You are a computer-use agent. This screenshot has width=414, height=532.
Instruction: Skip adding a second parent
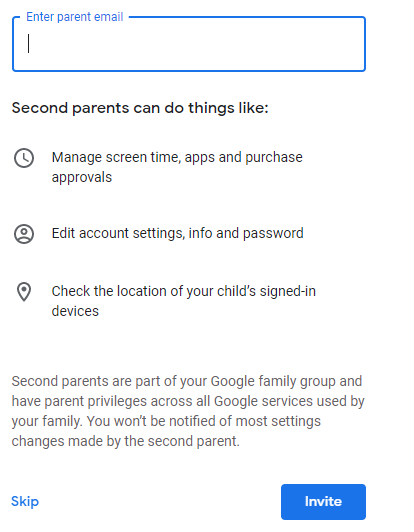pos(25,501)
